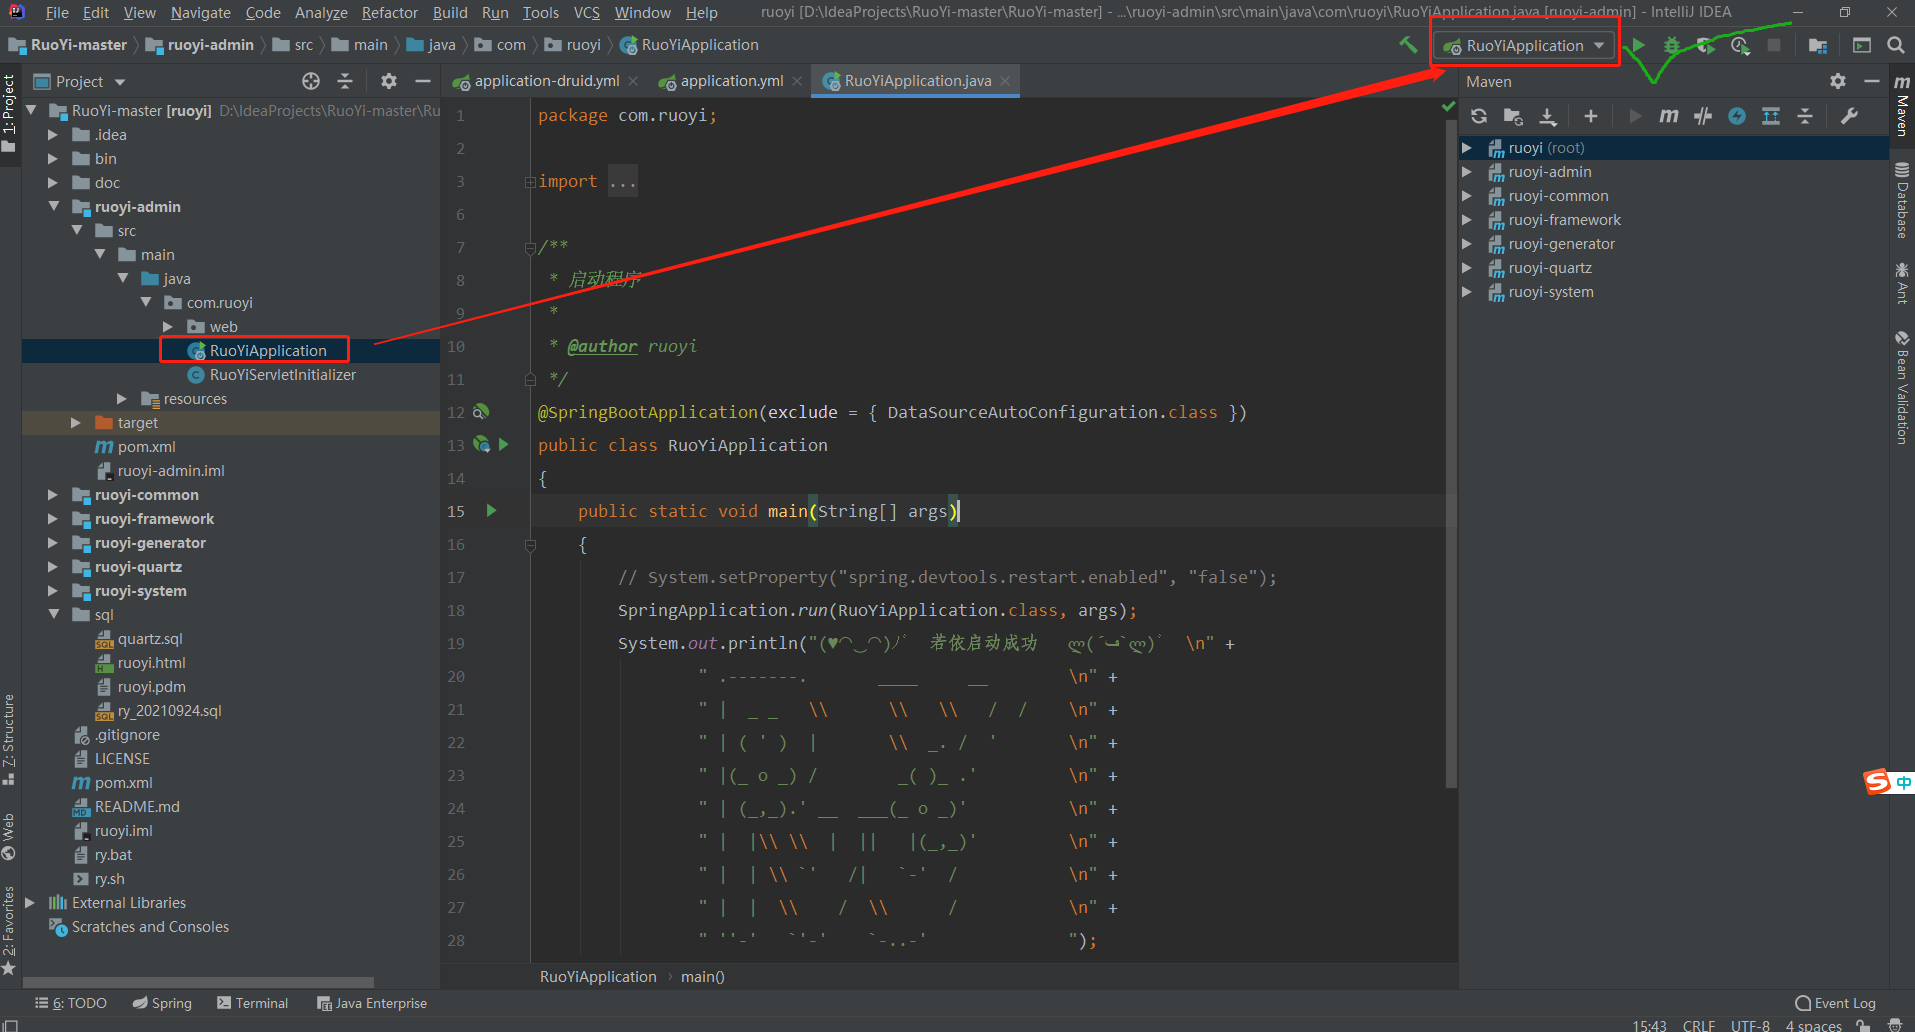Open the Spring tool window
Image resolution: width=1915 pixels, height=1032 pixels.
[x=162, y=1003]
